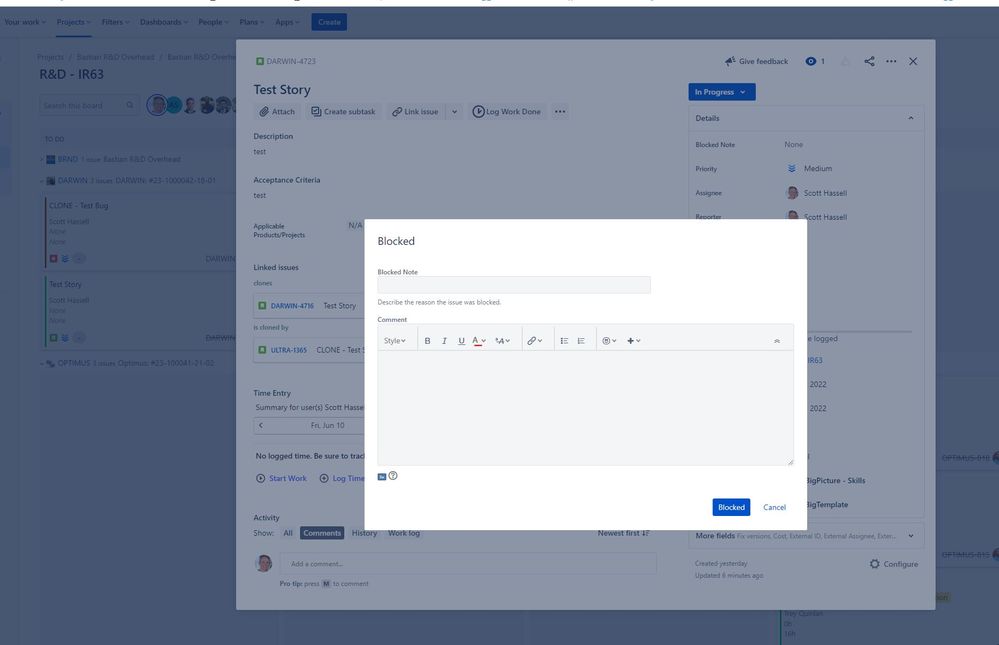999x645 pixels.
Task: Collapse the comment editor toolbar chevron
Action: pos(777,340)
